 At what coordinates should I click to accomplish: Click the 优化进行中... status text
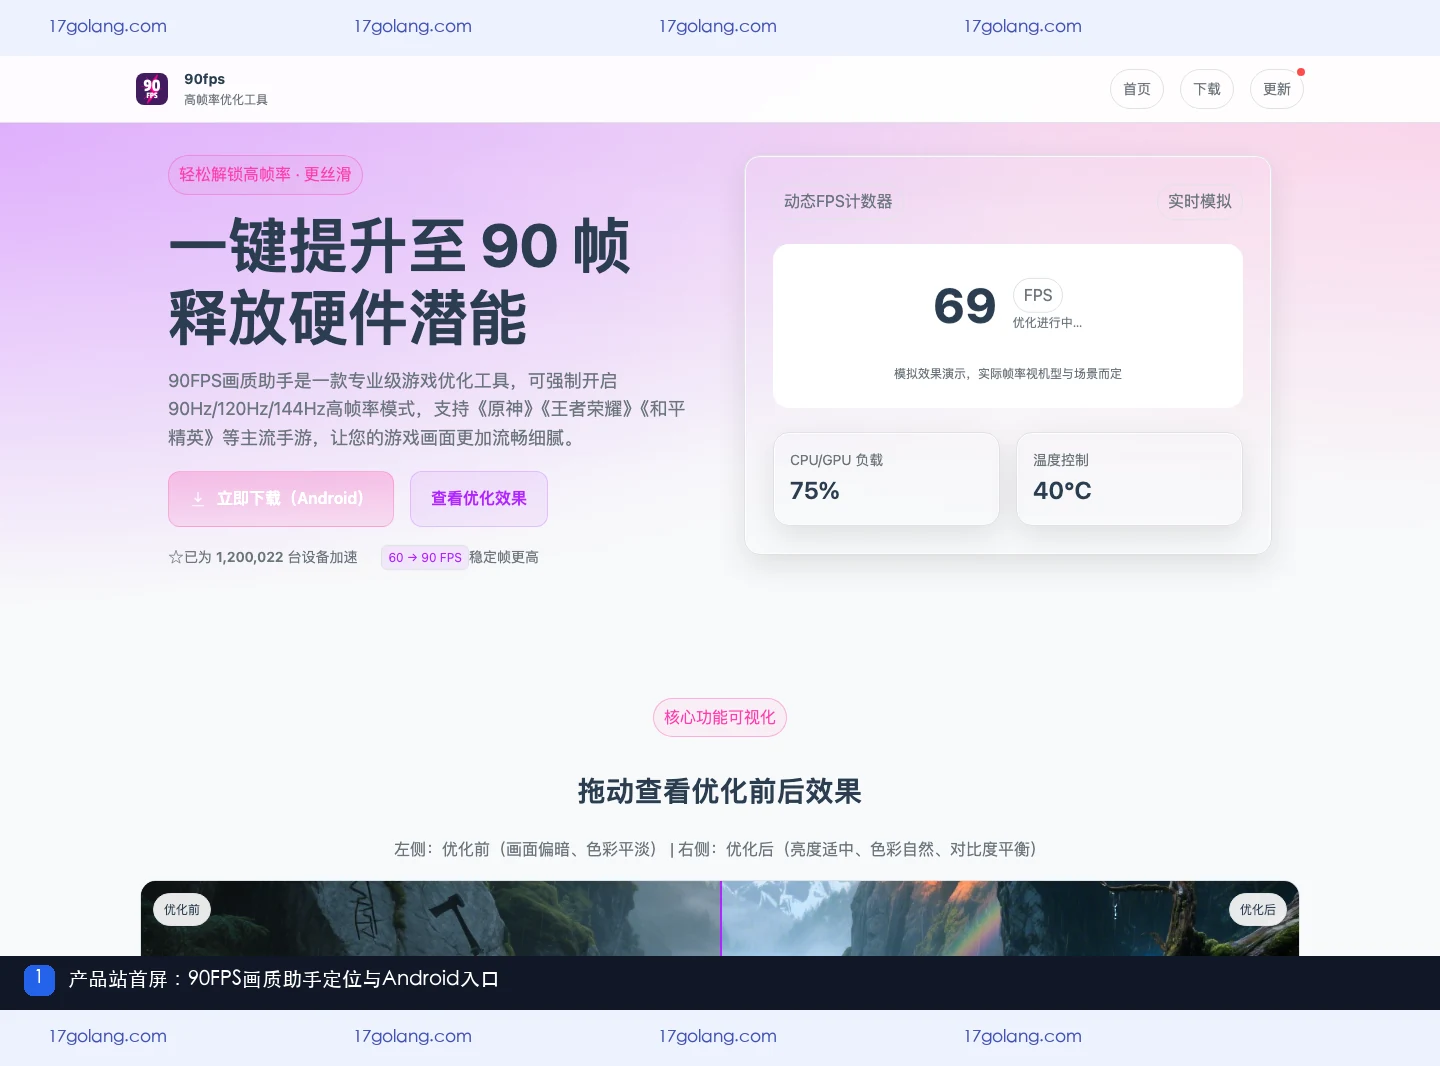[1047, 323]
